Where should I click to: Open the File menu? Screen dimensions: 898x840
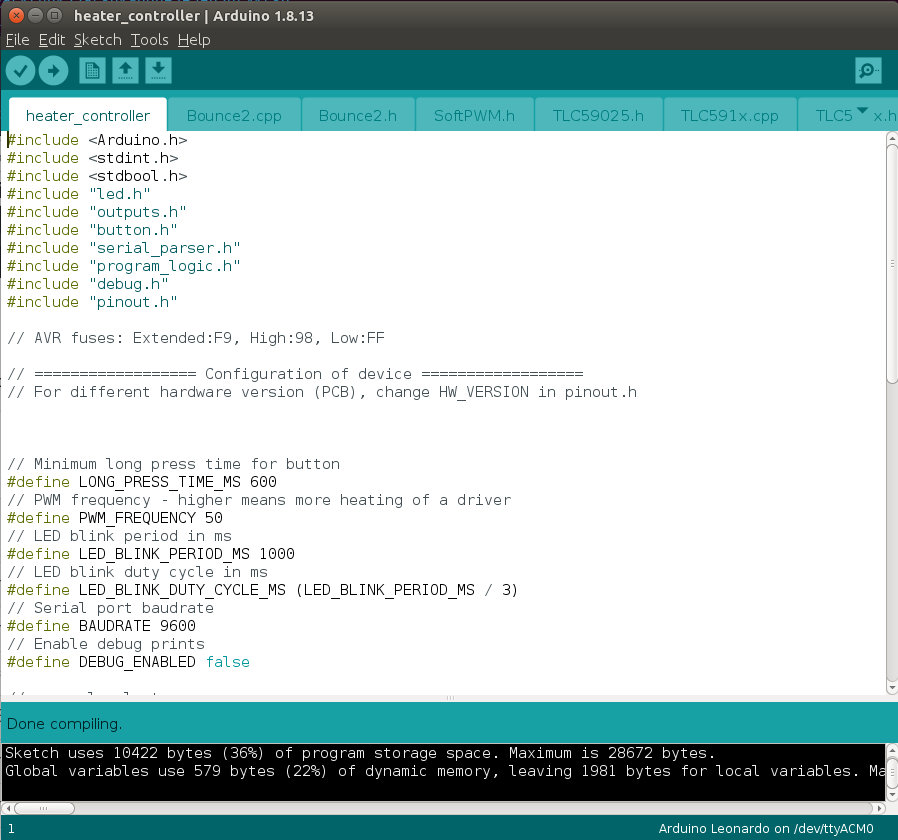17,40
